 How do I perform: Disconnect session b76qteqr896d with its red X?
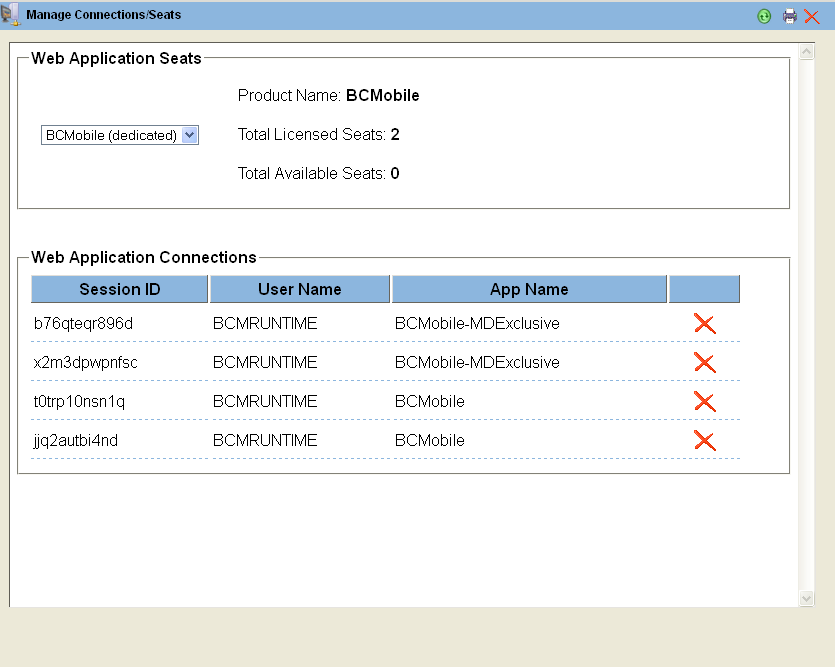(x=705, y=323)
